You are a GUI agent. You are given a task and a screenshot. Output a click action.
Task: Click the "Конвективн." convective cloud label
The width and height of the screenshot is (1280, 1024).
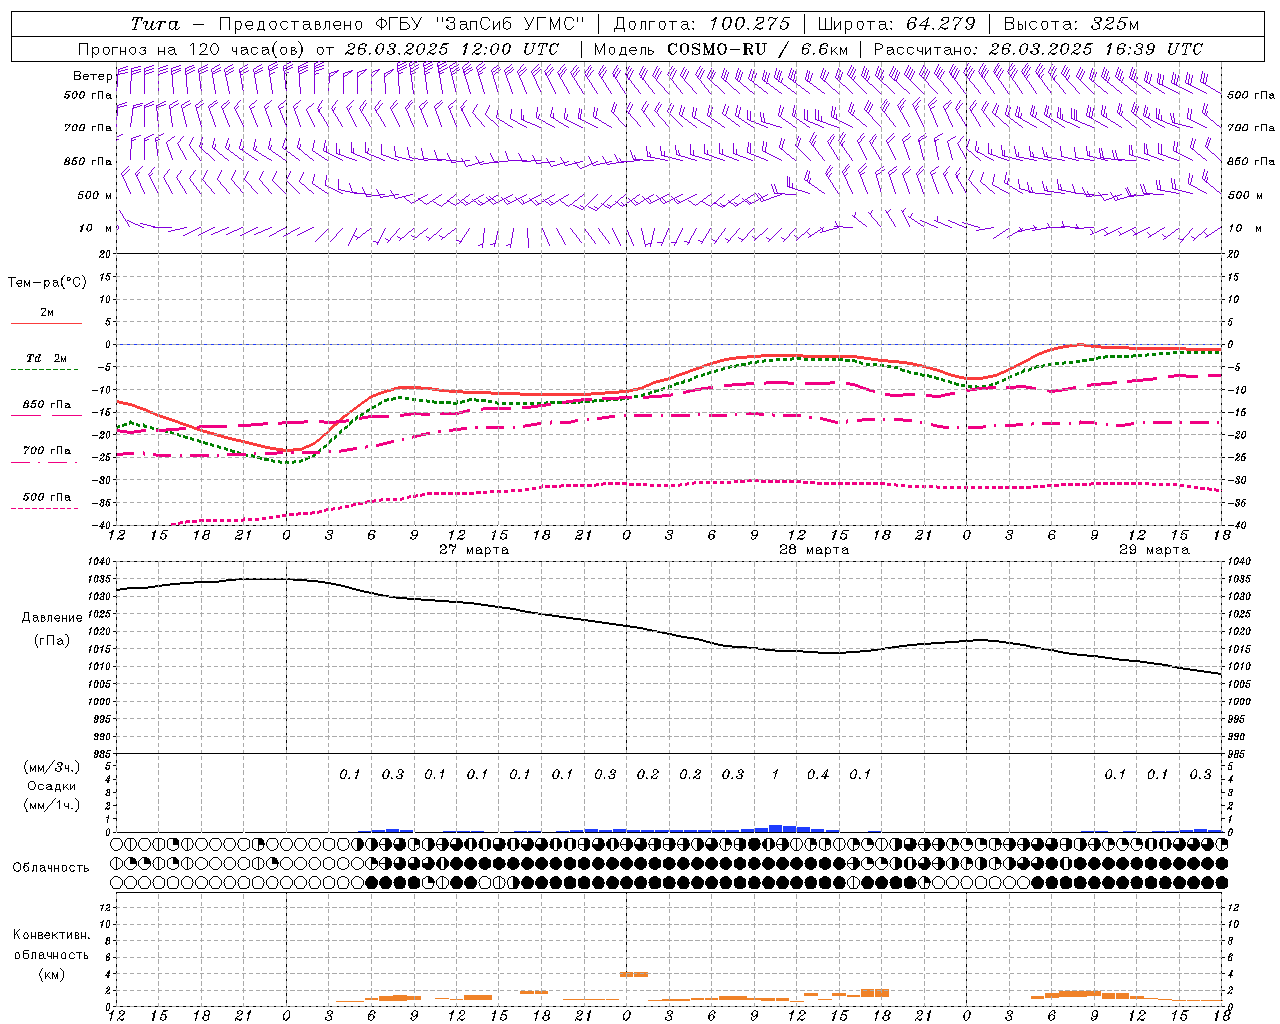pyautogui.click(x=51, y=935)
